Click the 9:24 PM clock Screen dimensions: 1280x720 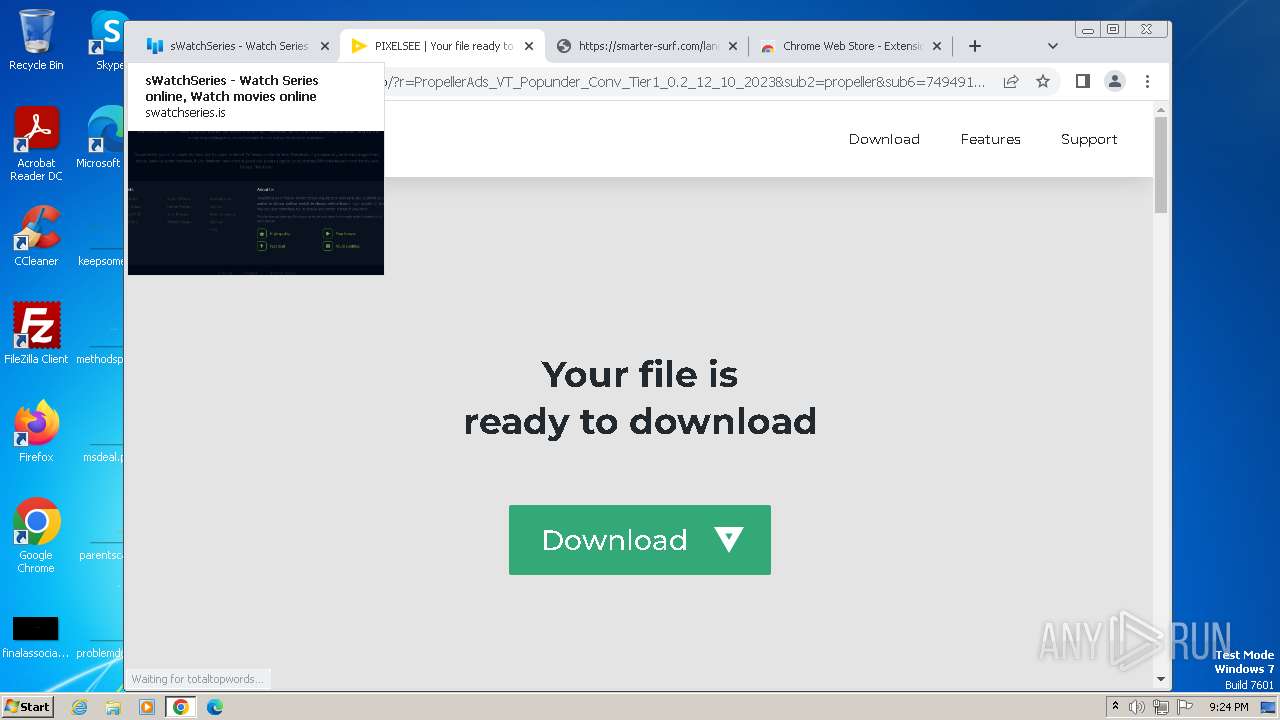pos(1228,707)
